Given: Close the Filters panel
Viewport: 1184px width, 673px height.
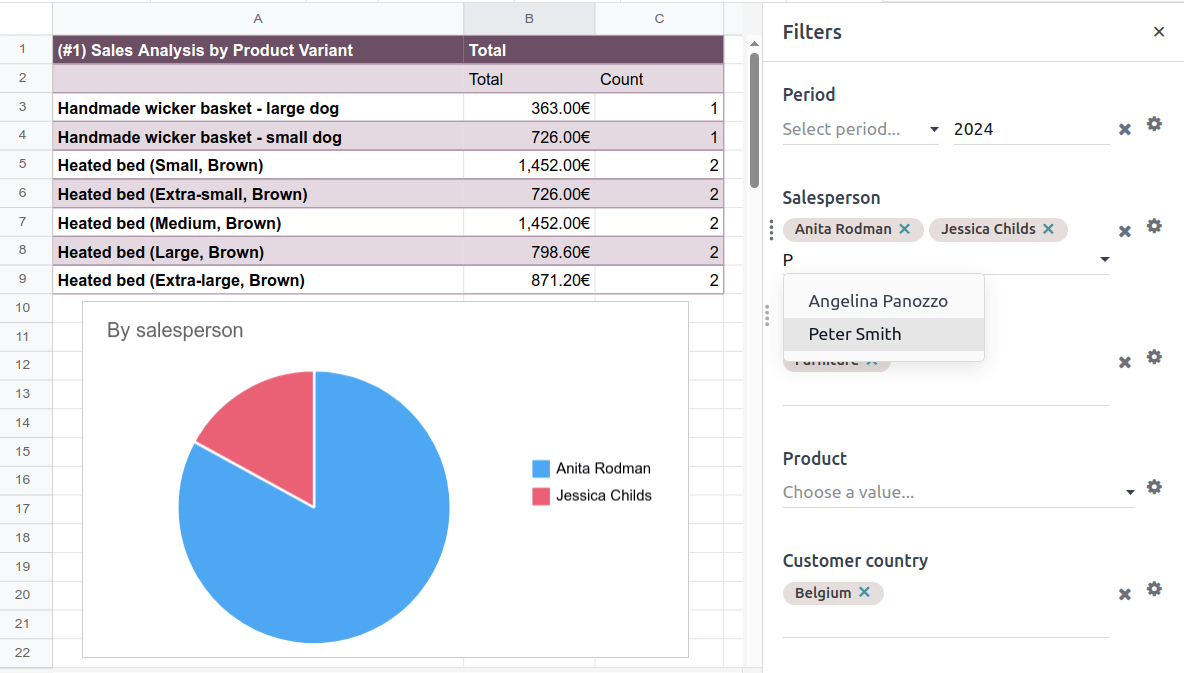Looking at the screenshot, I should click(1158, 31).
